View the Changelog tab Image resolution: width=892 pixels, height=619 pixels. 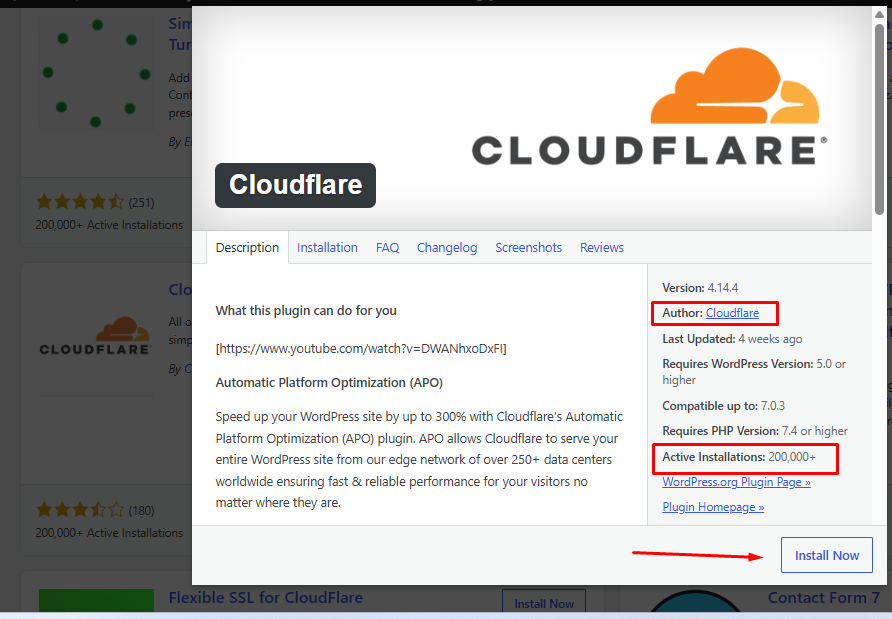pyautogui.click(x=447, y=247)
